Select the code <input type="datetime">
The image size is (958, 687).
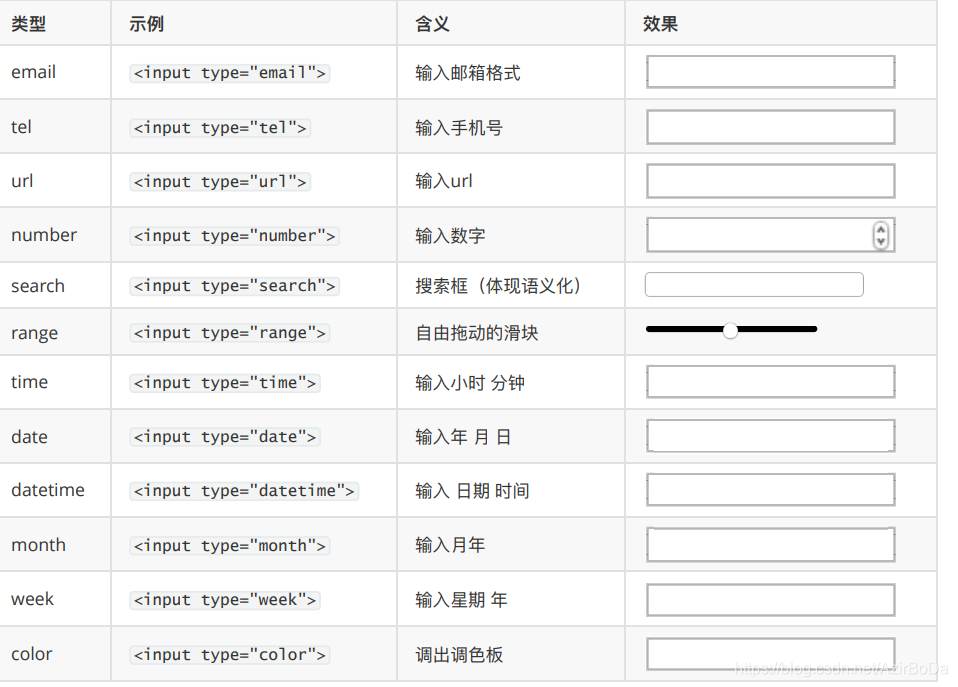tap(244, 491)
